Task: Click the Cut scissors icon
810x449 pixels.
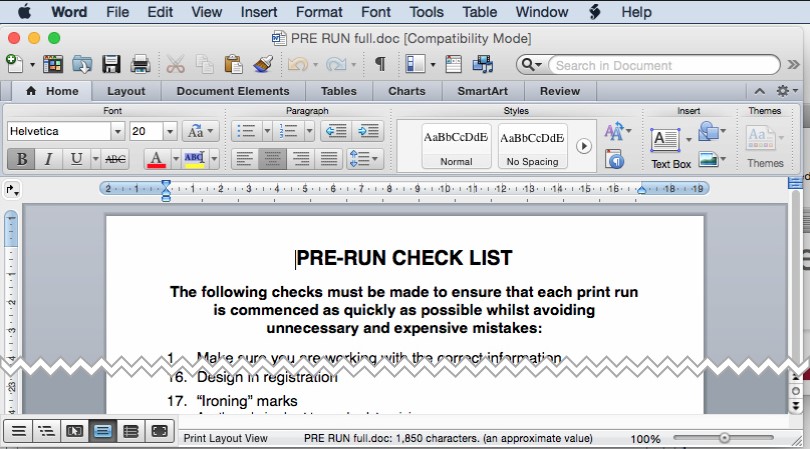Action: pos(175,65)
